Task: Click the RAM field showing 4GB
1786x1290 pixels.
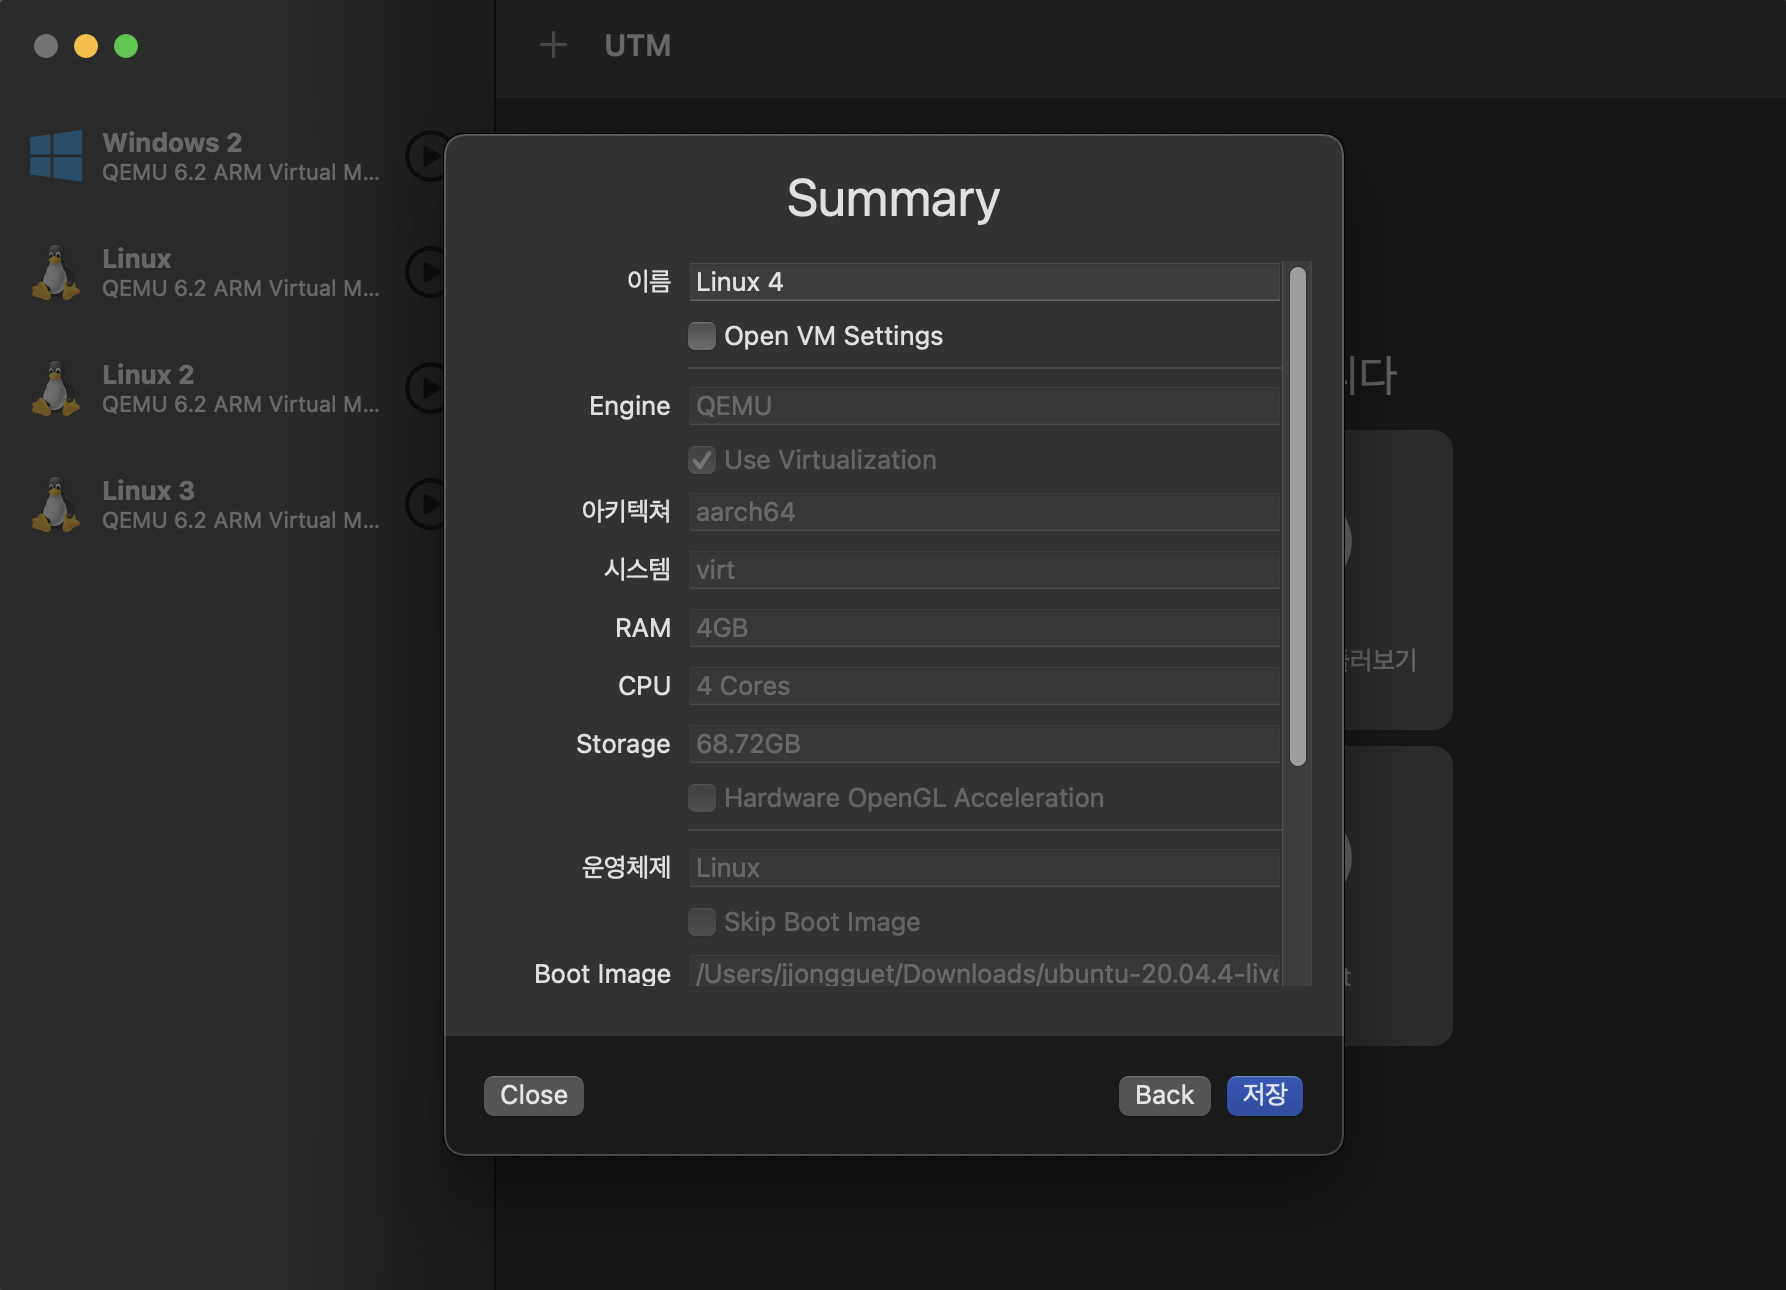Action: (x=984, y=628)
